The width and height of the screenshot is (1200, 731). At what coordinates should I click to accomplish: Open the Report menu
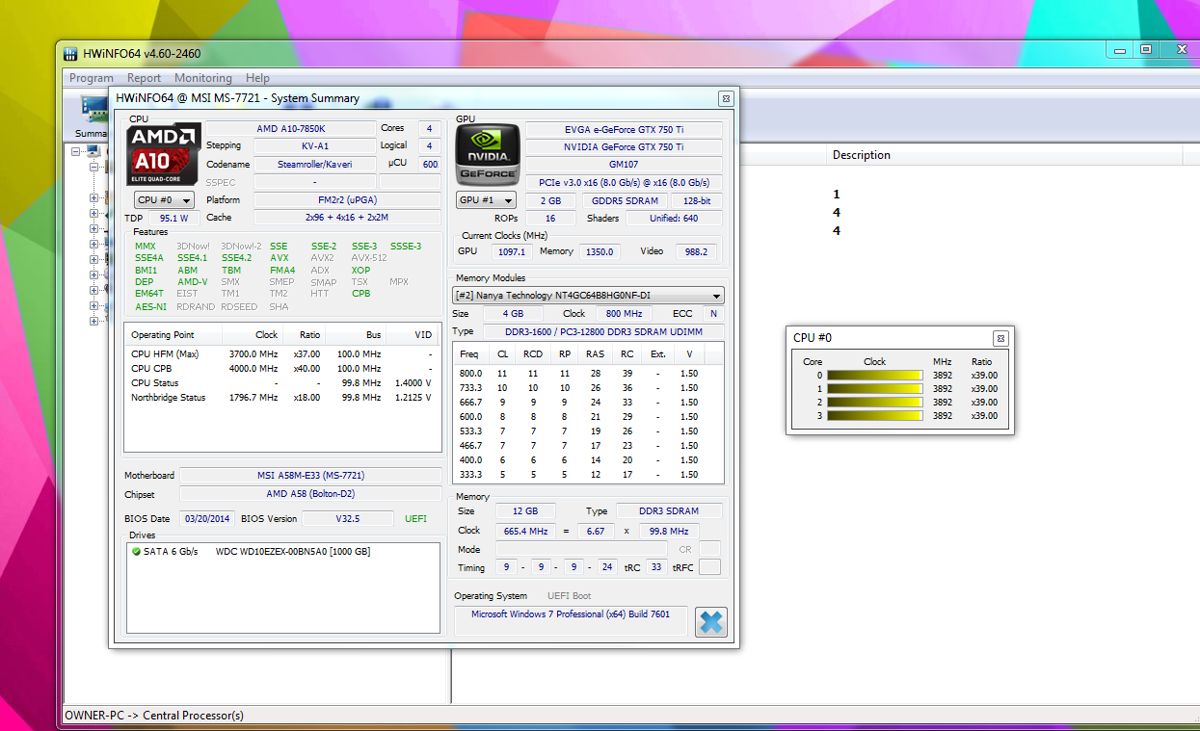pyautogui.click(x=144, y=78)
